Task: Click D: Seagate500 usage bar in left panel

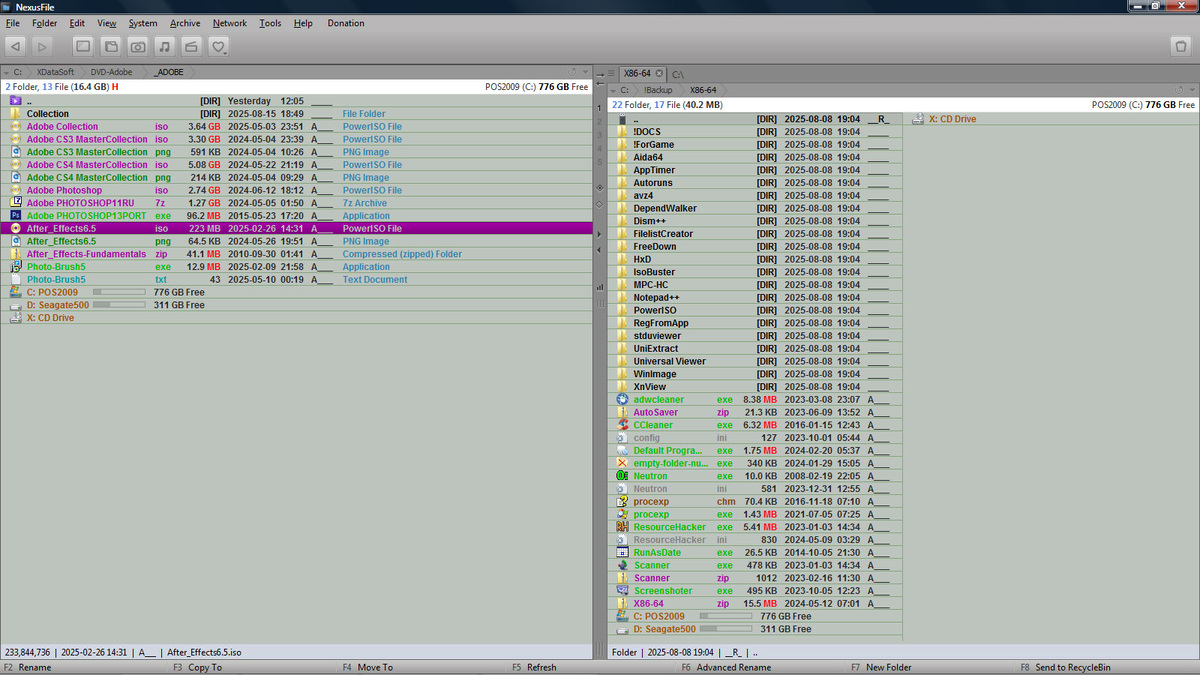Action: [119, 305]
